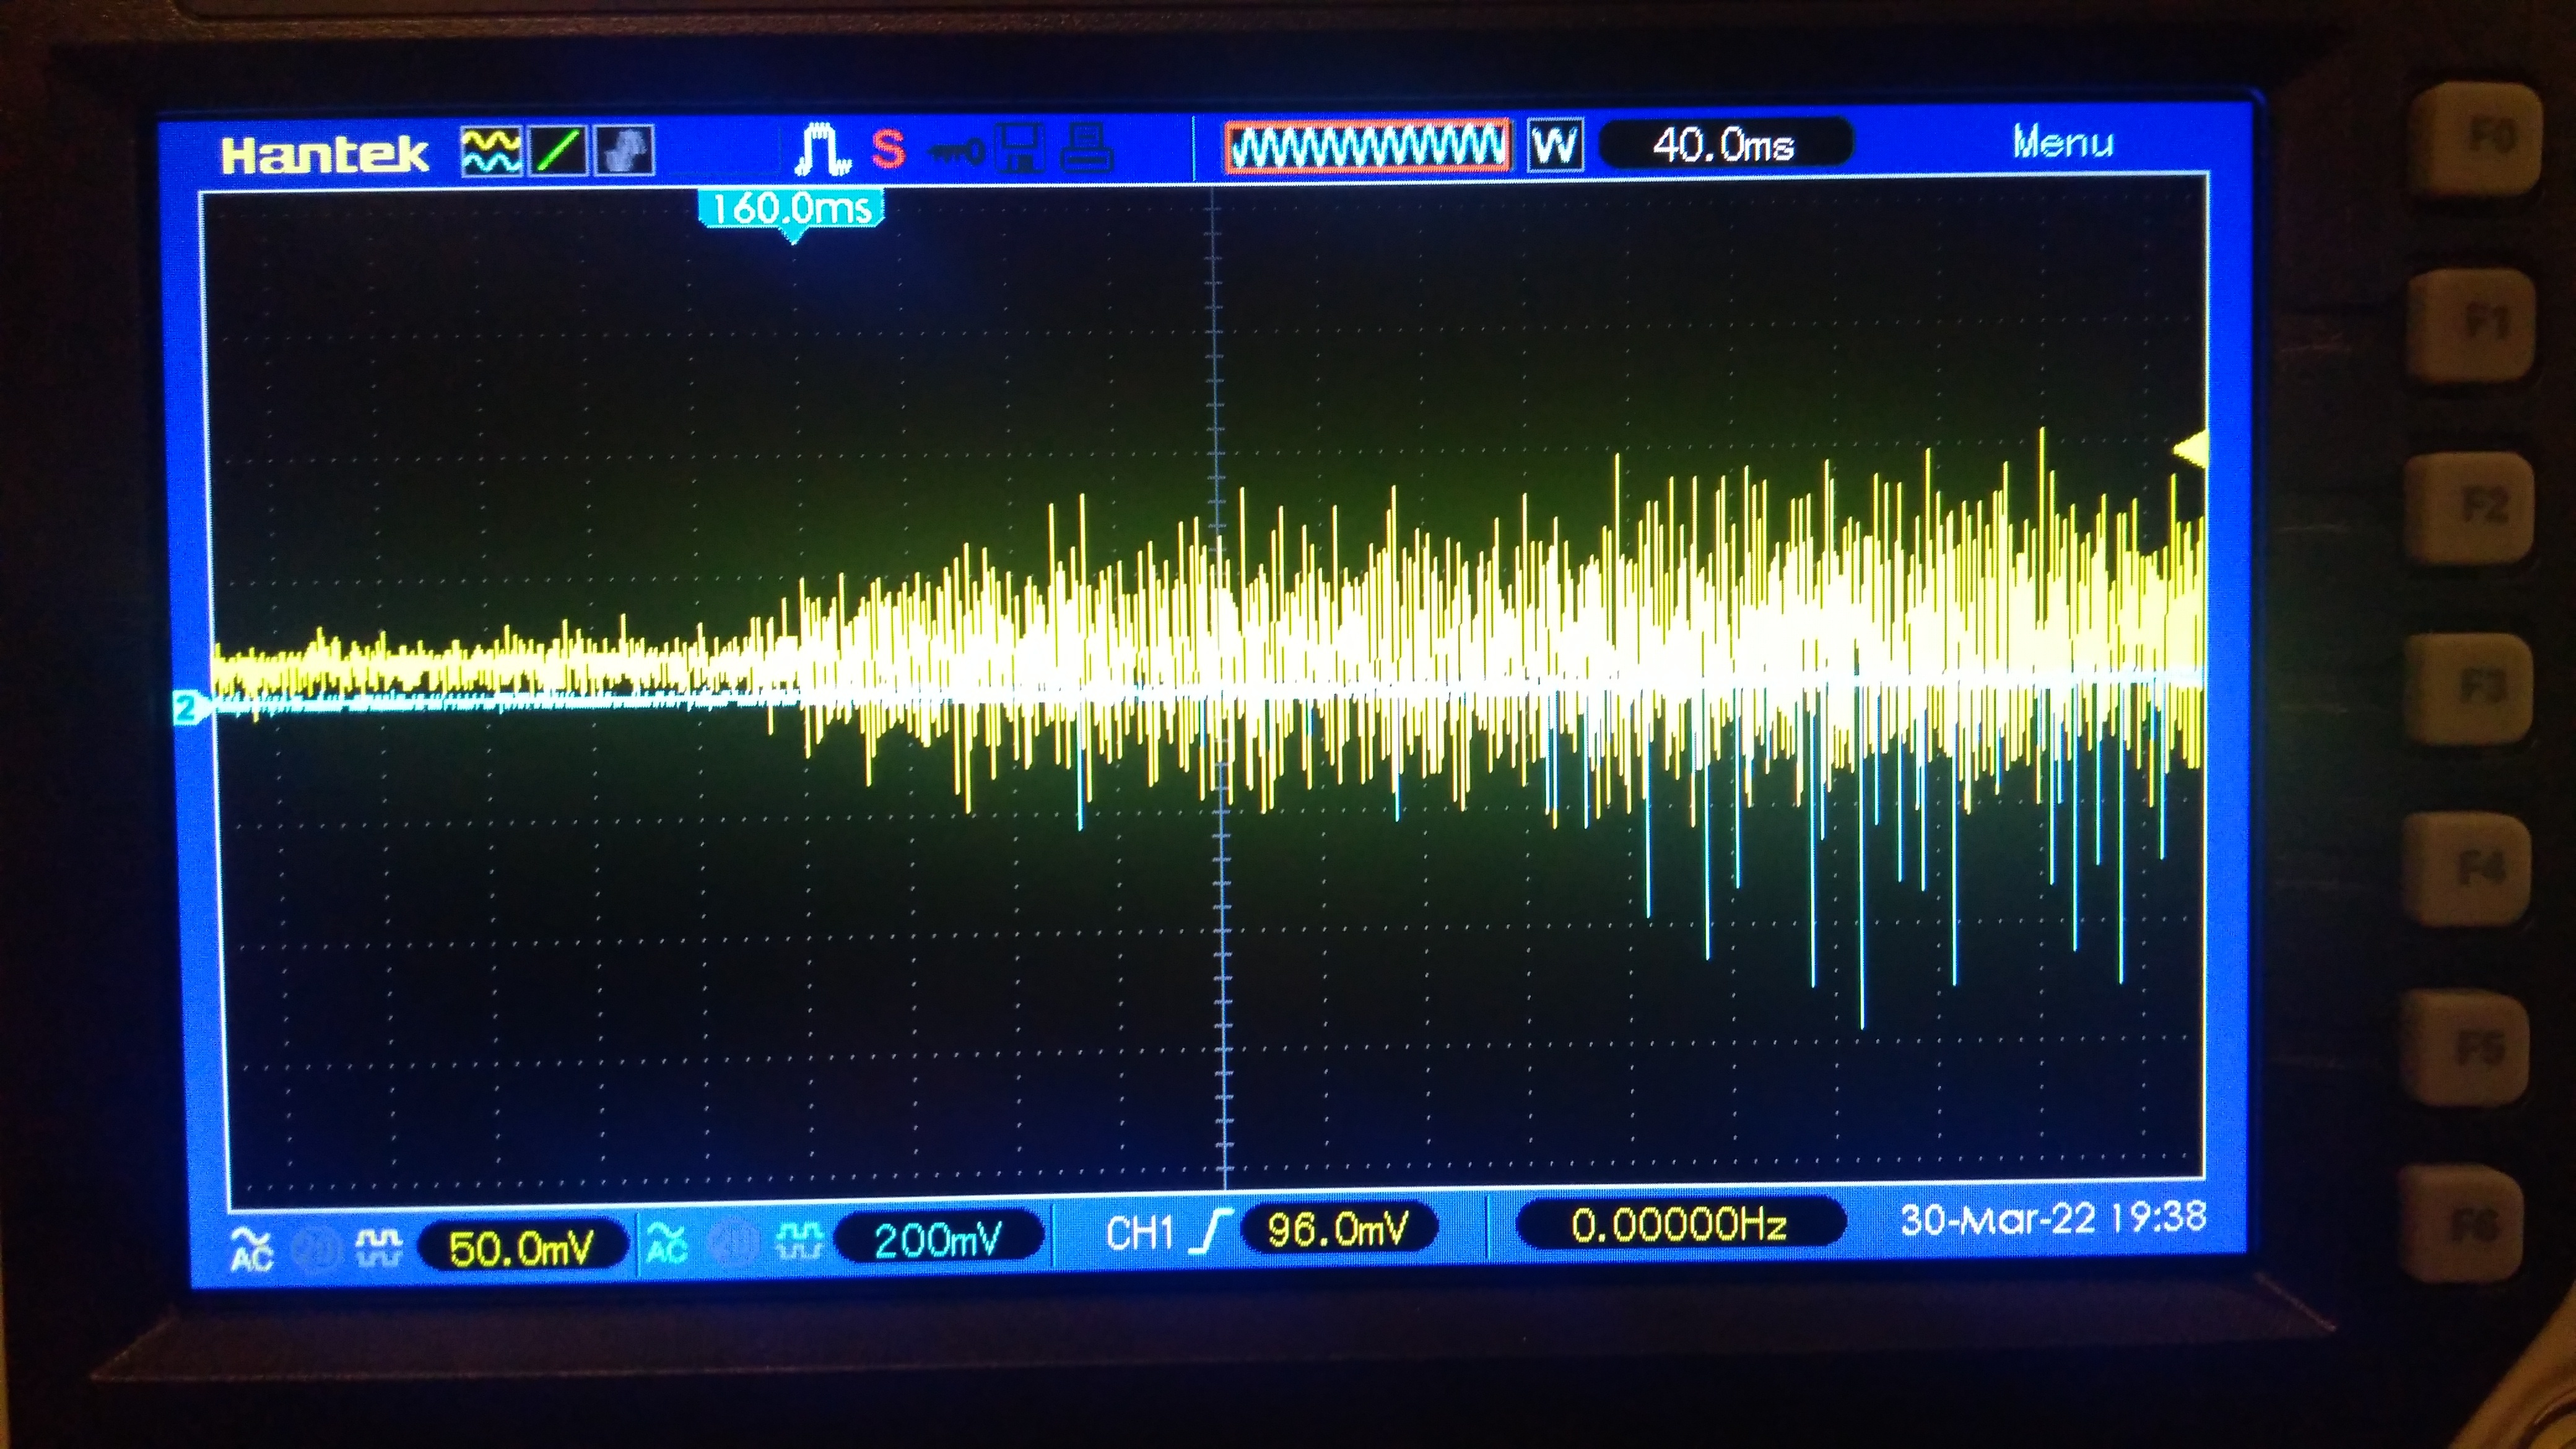Click the Hantek logo
This screenshot has height=1449, width=2576.
pos(324,154)
